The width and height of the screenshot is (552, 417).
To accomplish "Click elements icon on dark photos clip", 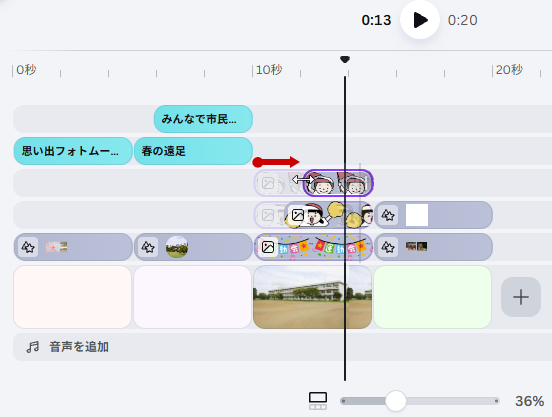I will [x=388, y=247].
